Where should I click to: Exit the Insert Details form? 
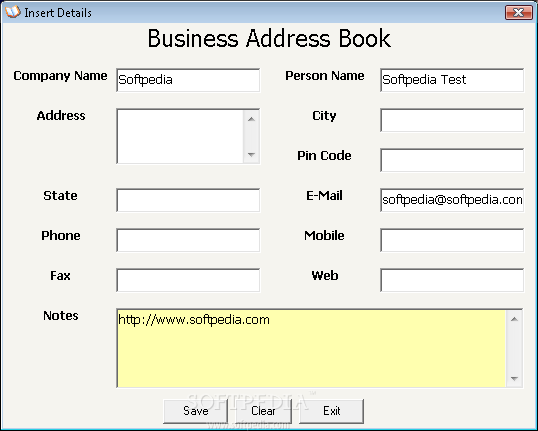[x=331, y=411]
